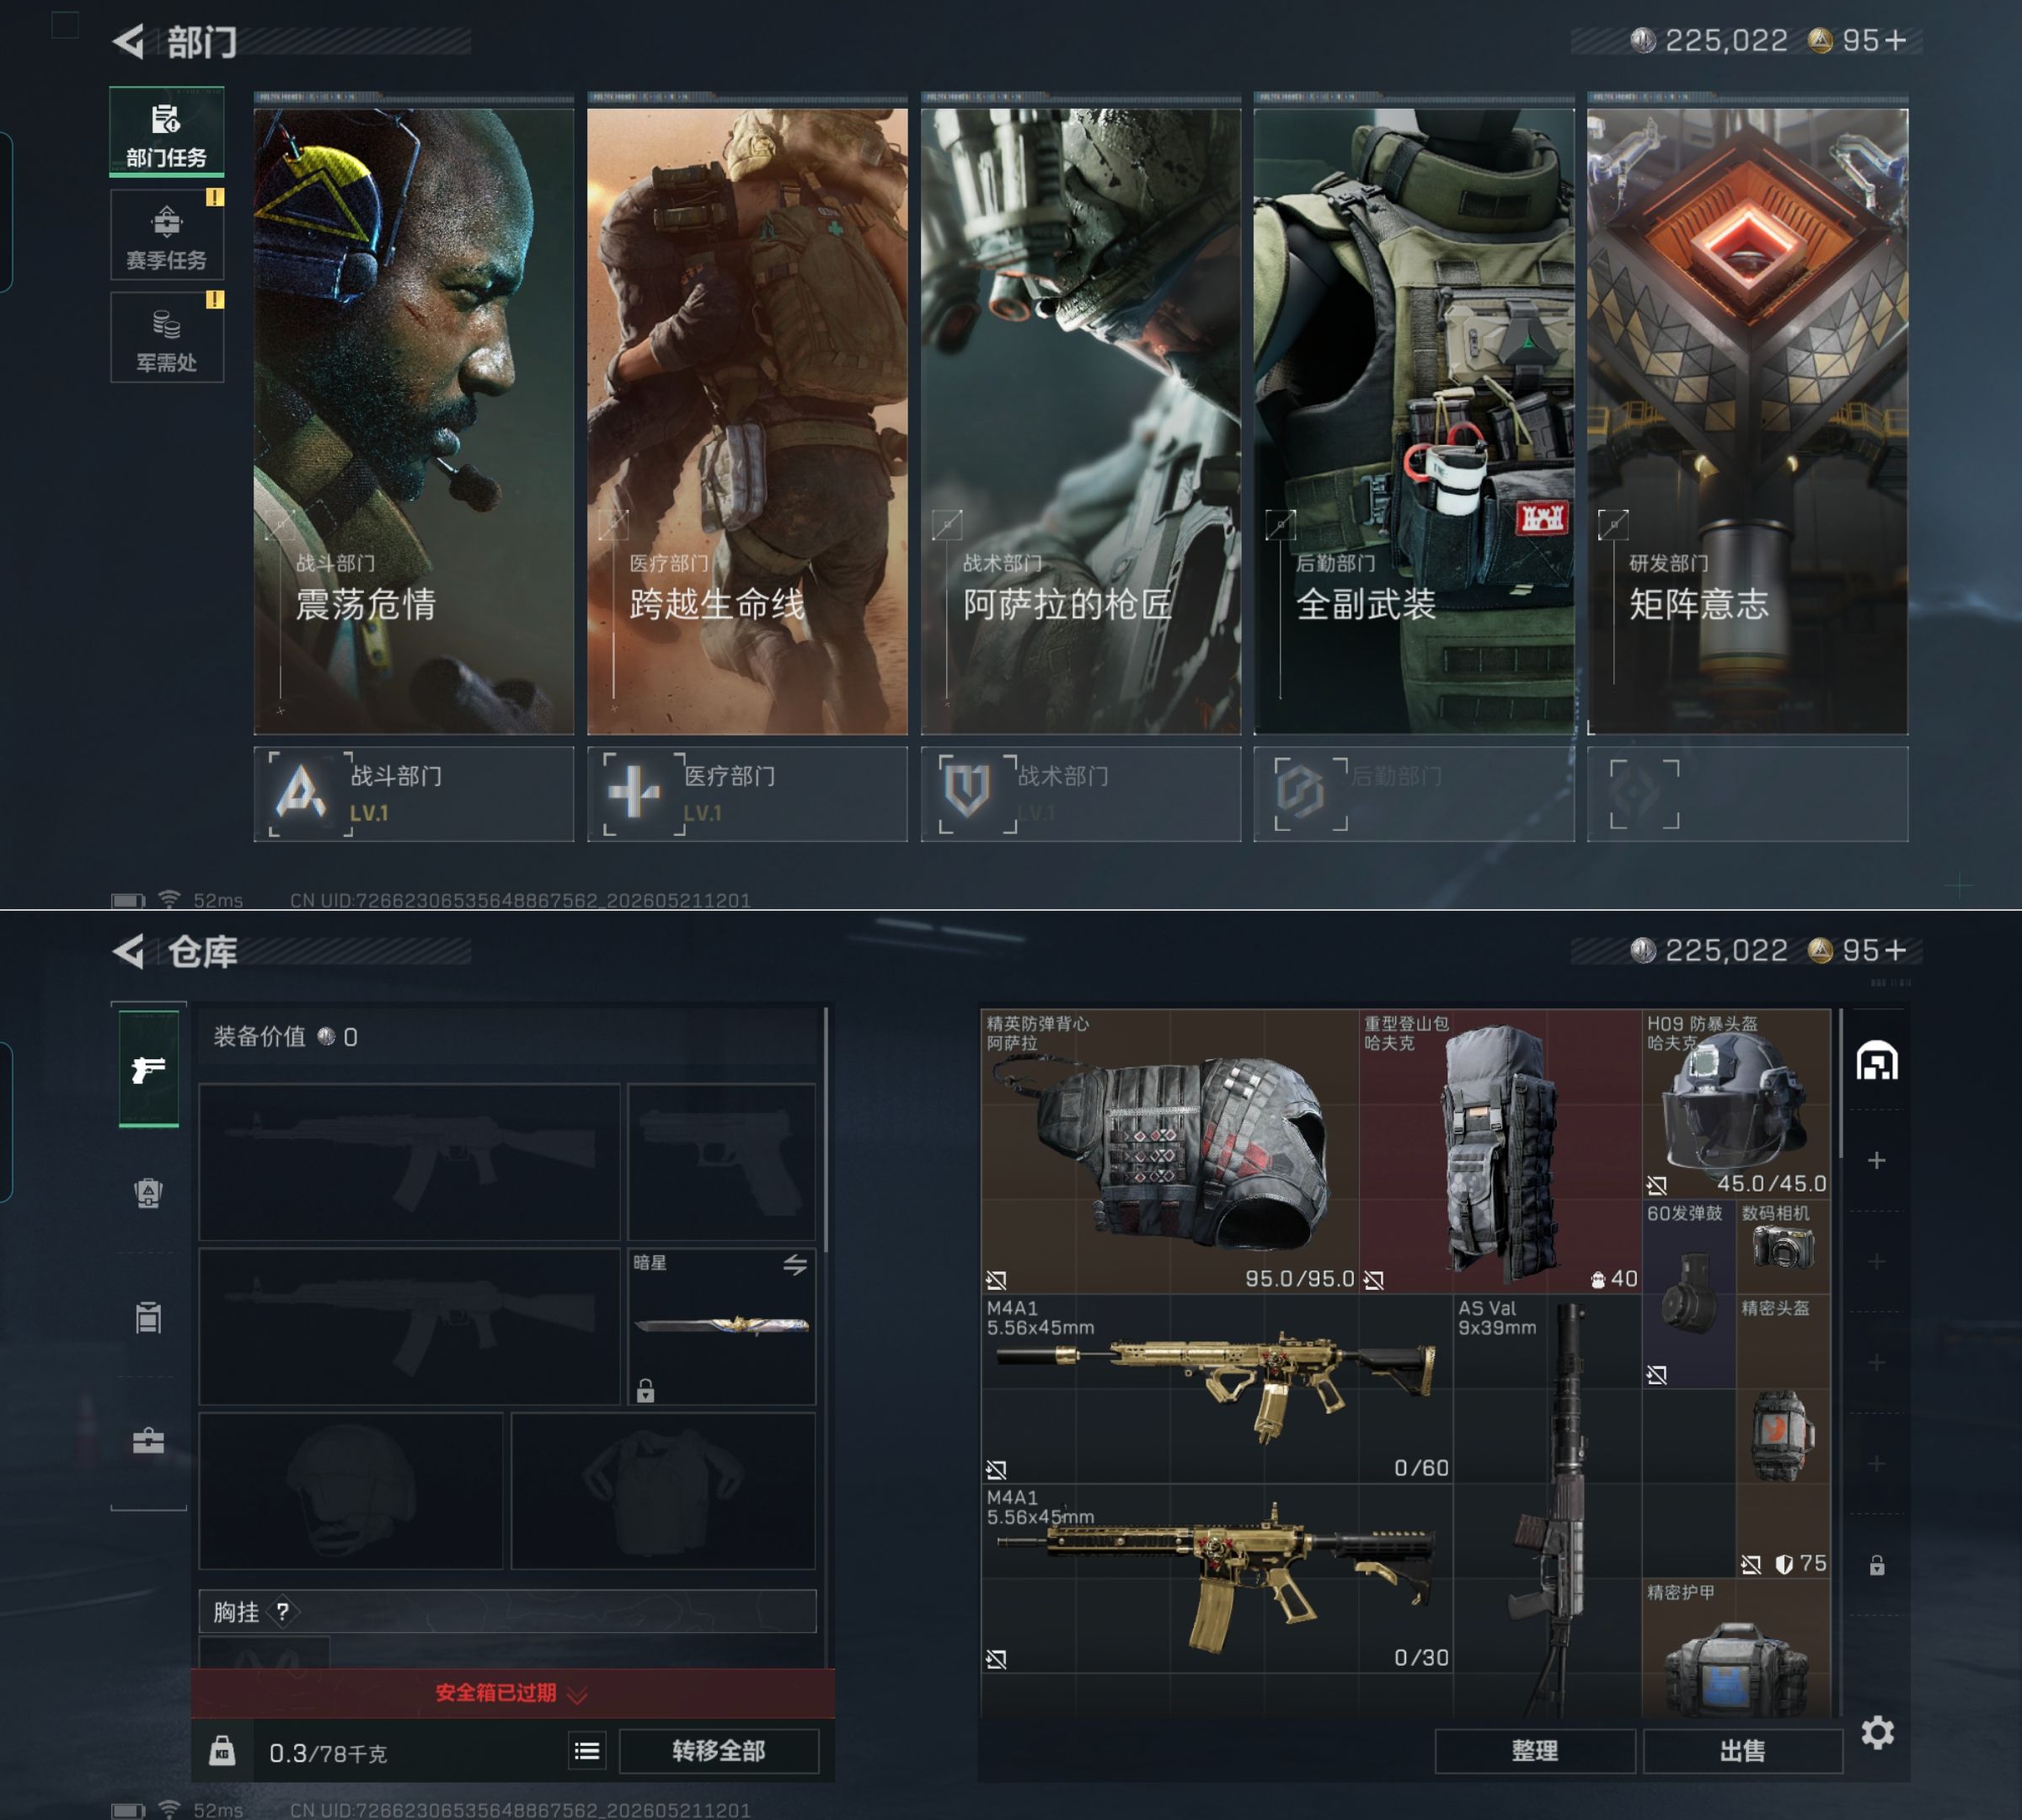Select the 暗星 knife in the melee slot

point(721,1326)
